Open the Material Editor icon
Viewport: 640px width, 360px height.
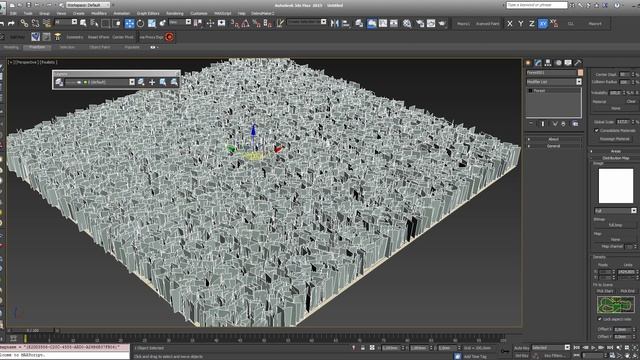tap(407, 23)
